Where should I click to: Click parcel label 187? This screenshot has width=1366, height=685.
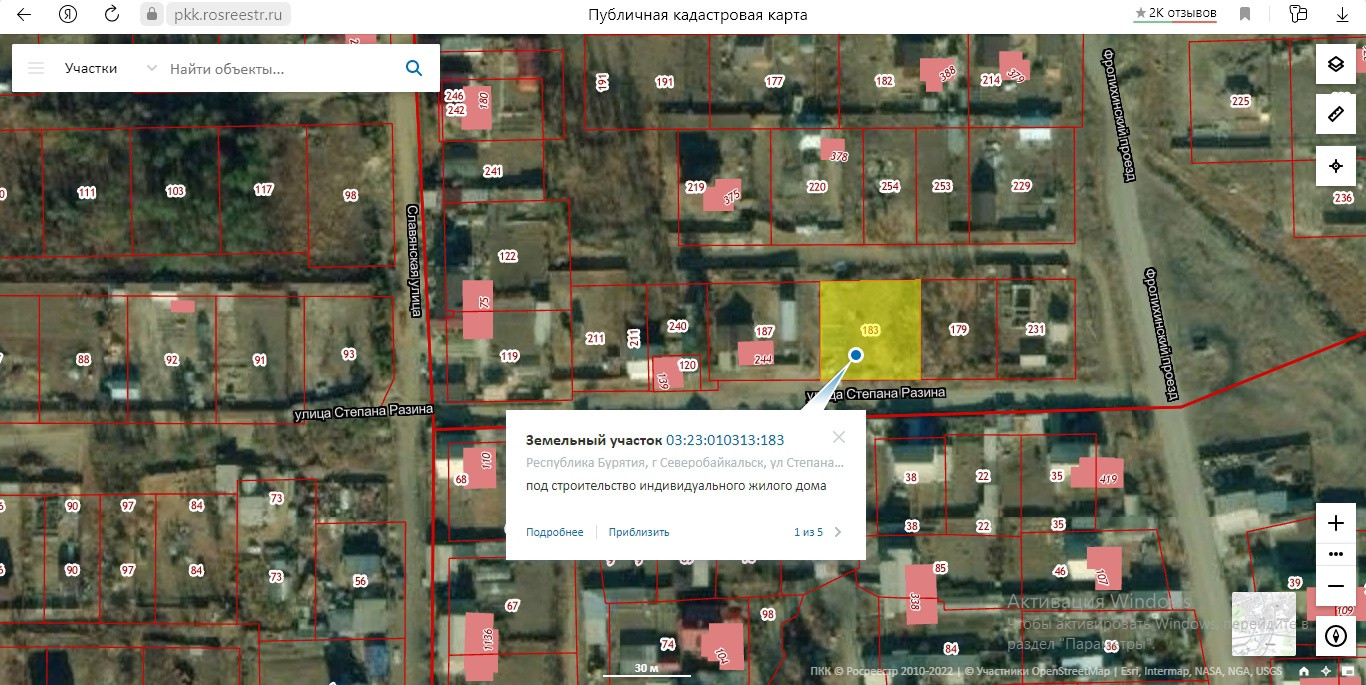[765, 331]
